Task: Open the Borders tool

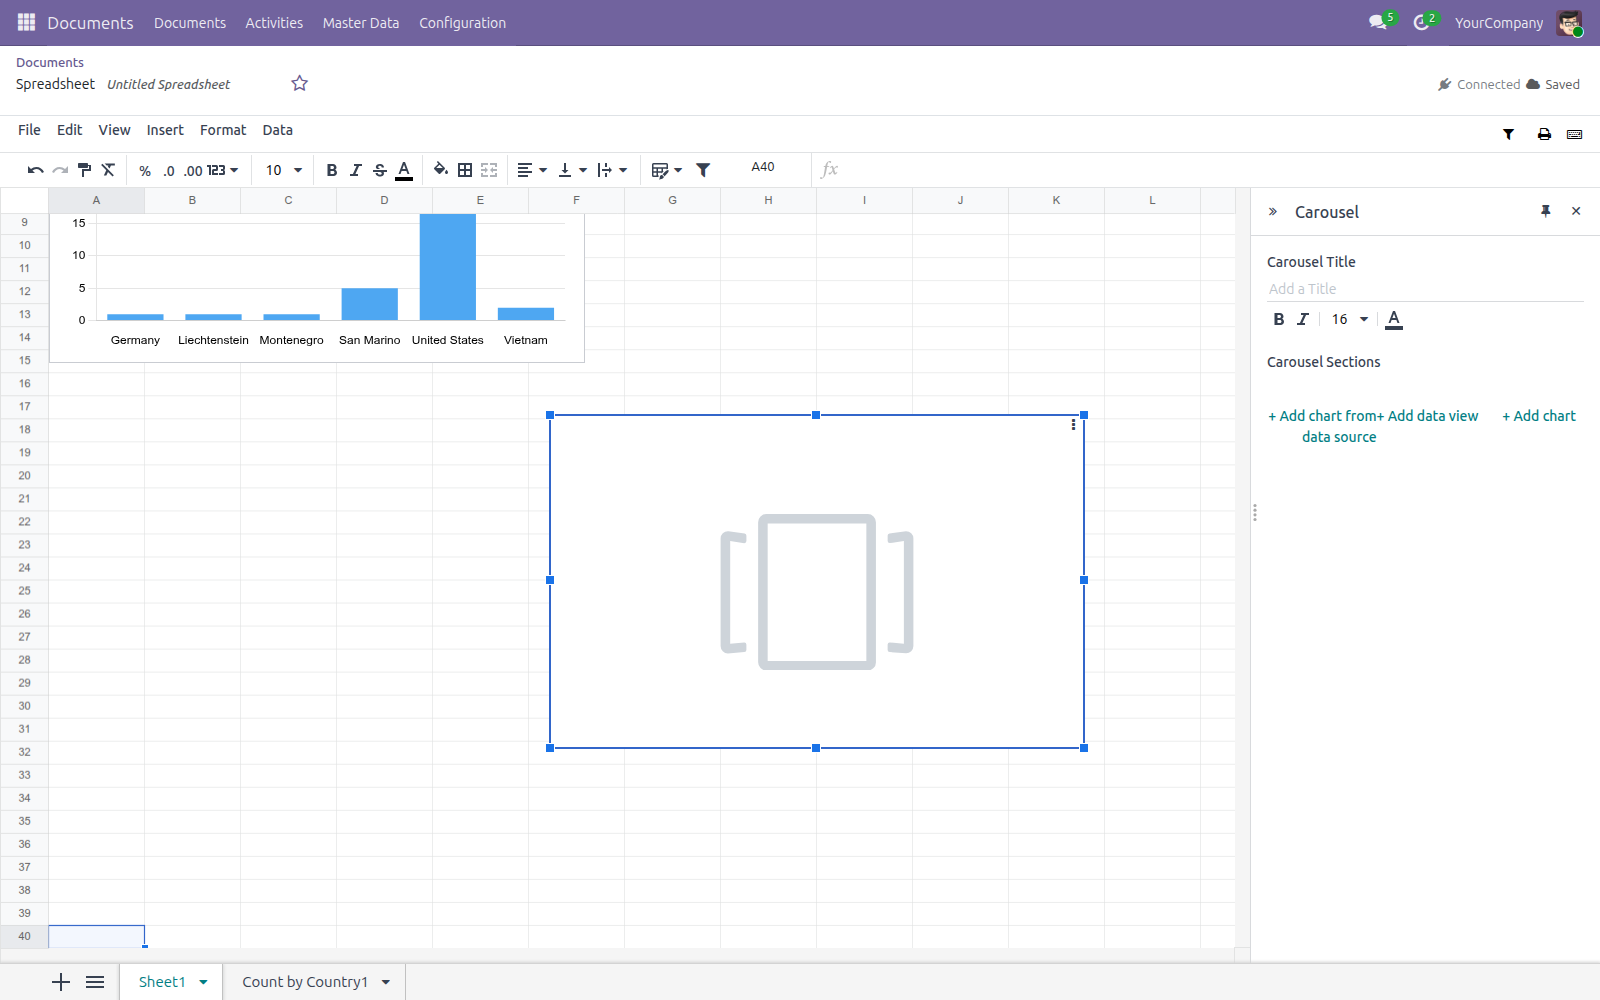Action: (x=465, y=170)
